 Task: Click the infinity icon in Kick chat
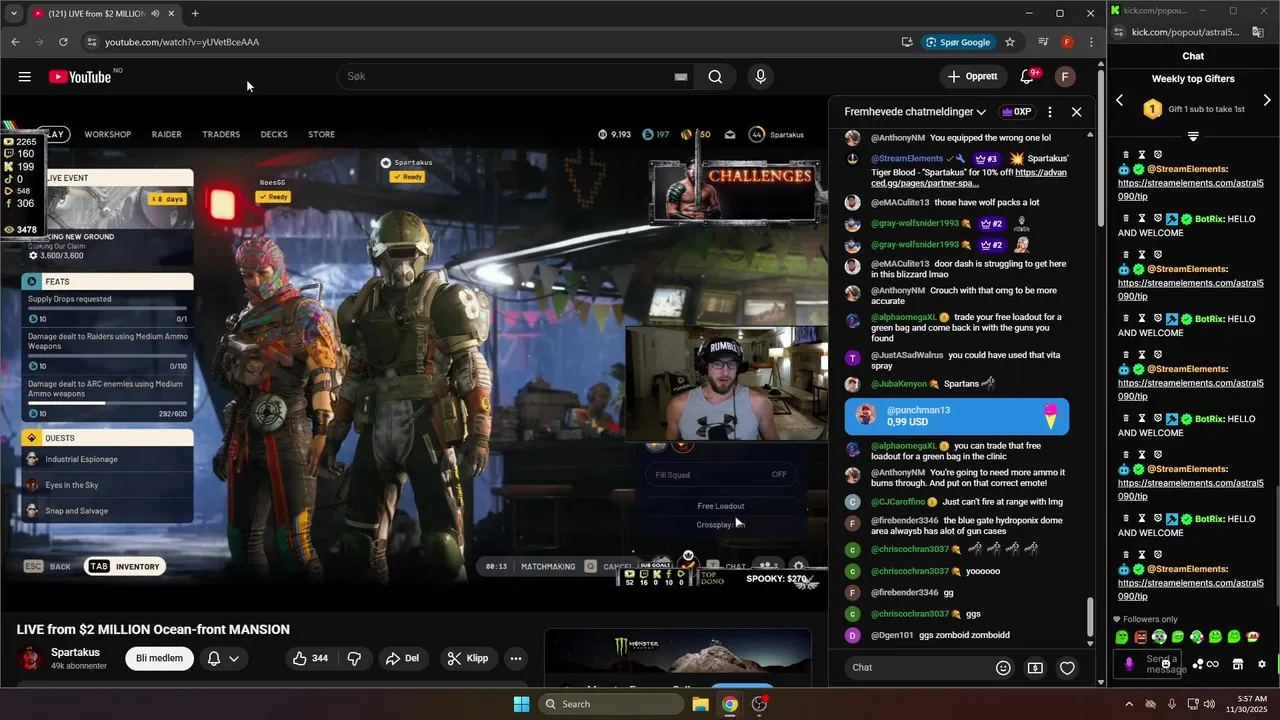coord(1213,664)
